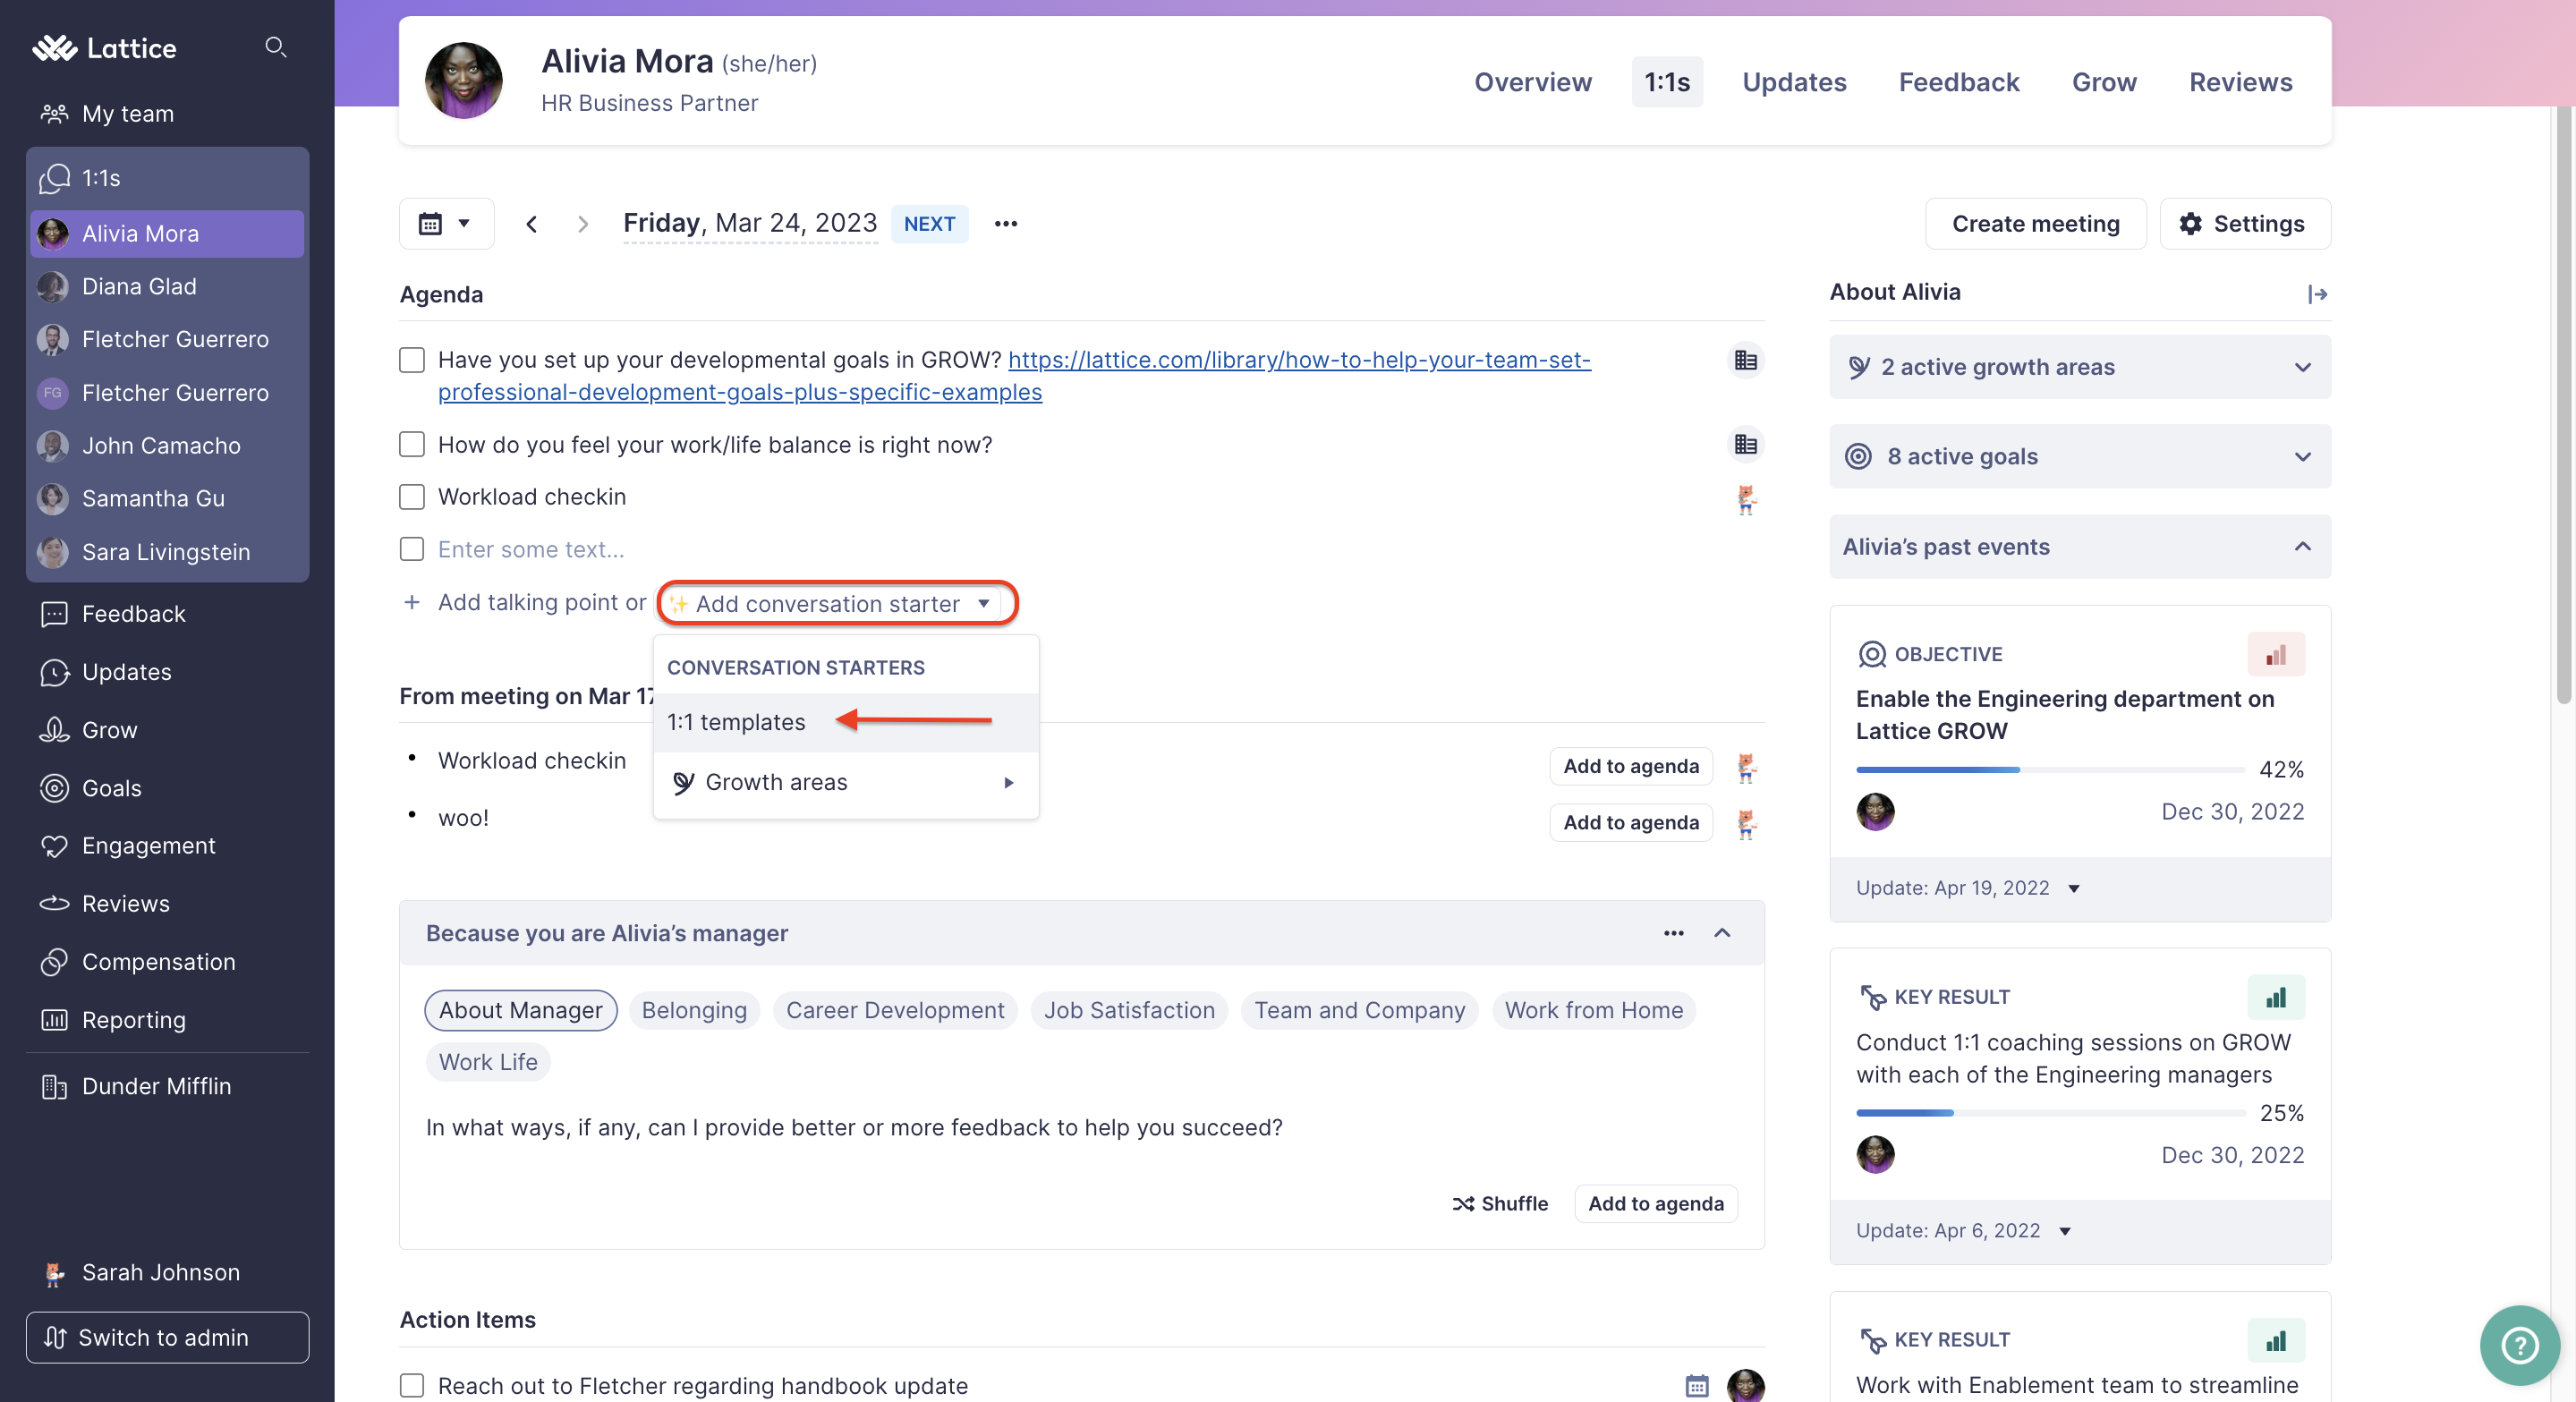Open Grow in the left sidebar

point(109,730)
